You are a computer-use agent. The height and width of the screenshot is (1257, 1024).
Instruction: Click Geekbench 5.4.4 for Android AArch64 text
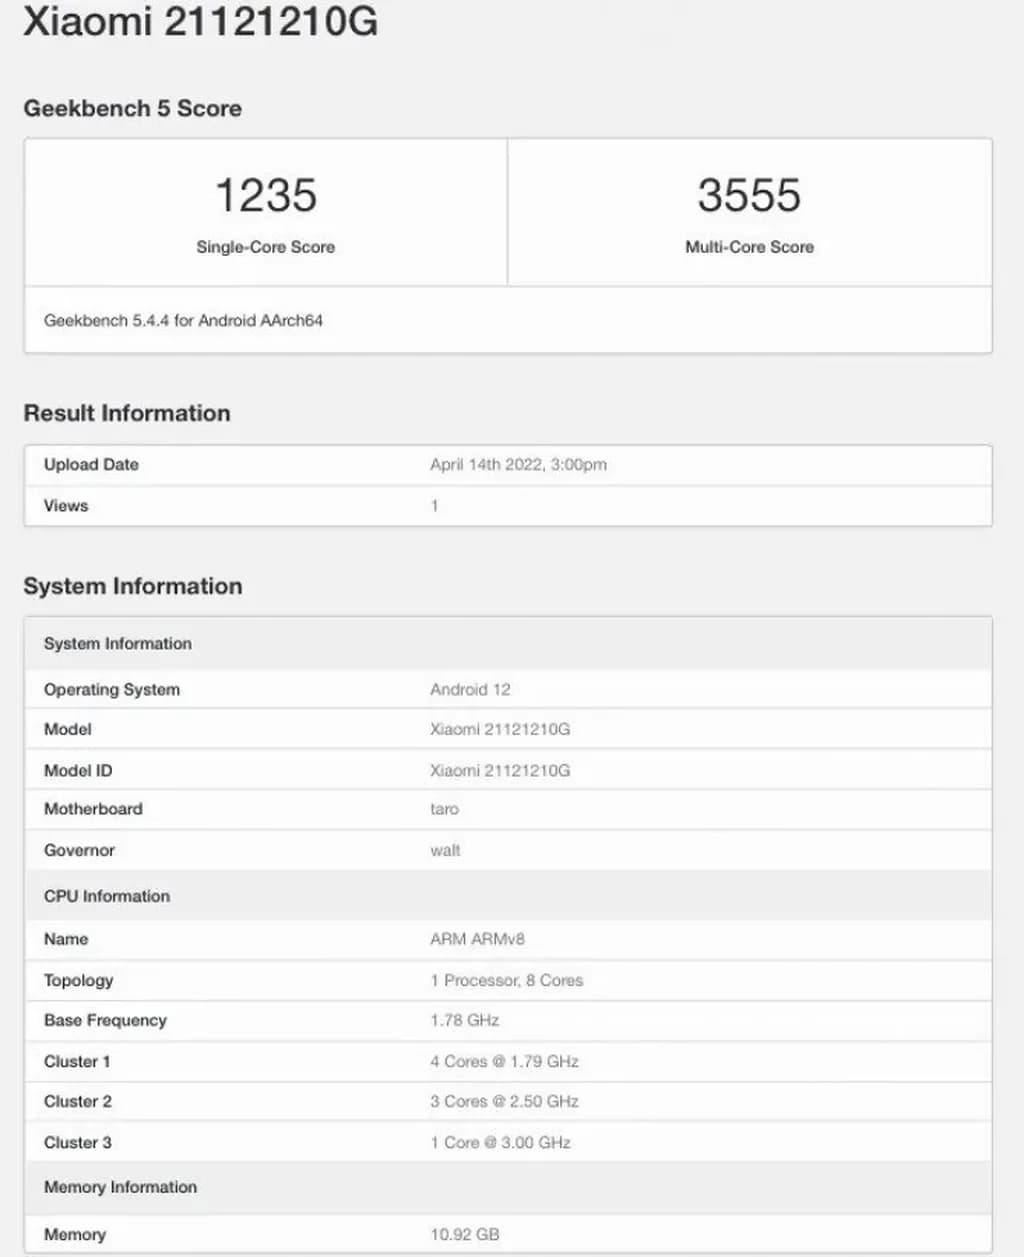183,321
